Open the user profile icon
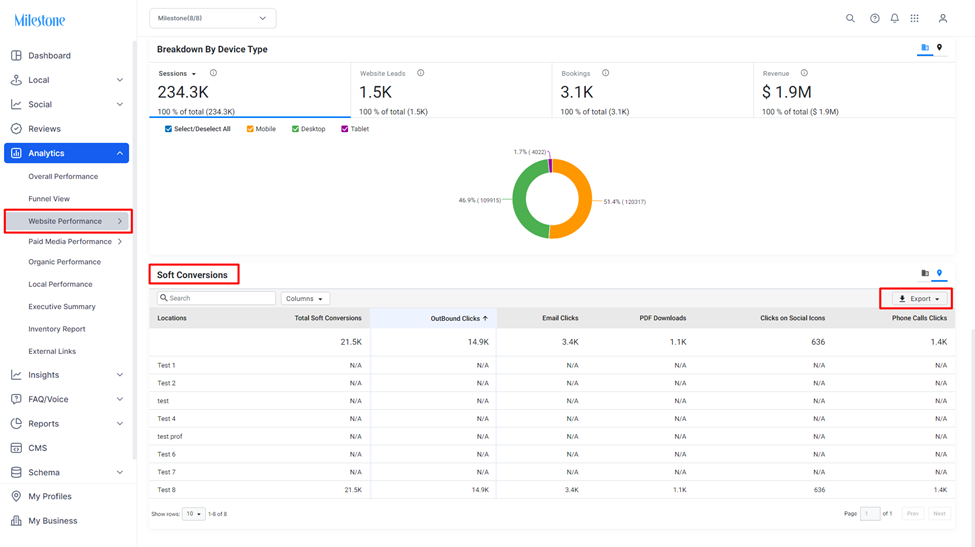The width and height of the screenshot is (975, 547). click(943, 19)
